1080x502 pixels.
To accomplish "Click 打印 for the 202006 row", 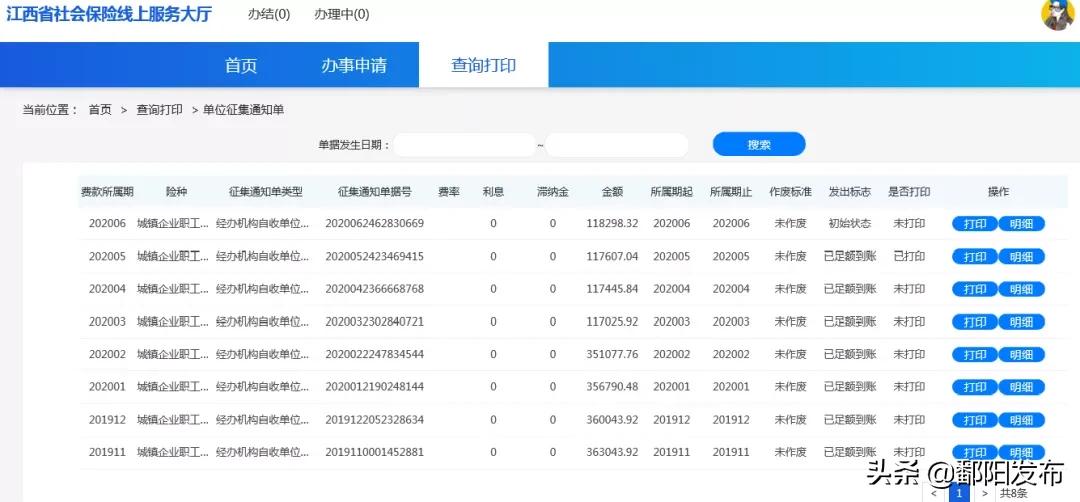I will pyautogui.click(x=975, y=224).
